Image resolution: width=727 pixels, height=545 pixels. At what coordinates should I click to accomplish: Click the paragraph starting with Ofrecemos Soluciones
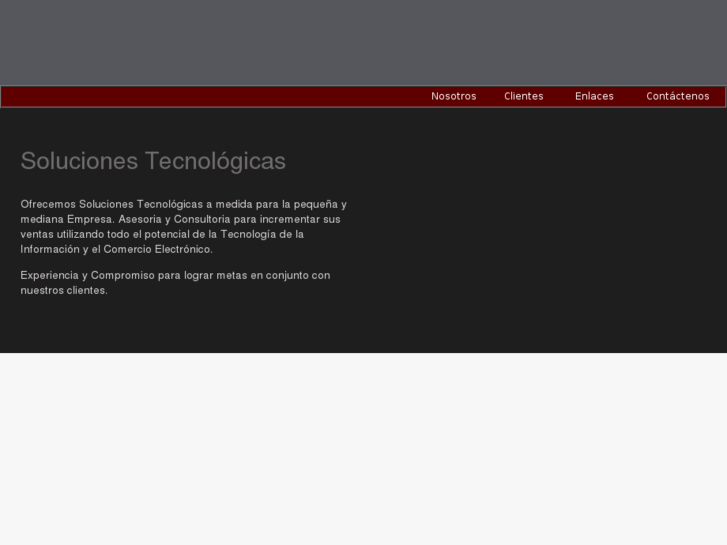(184, 227)
